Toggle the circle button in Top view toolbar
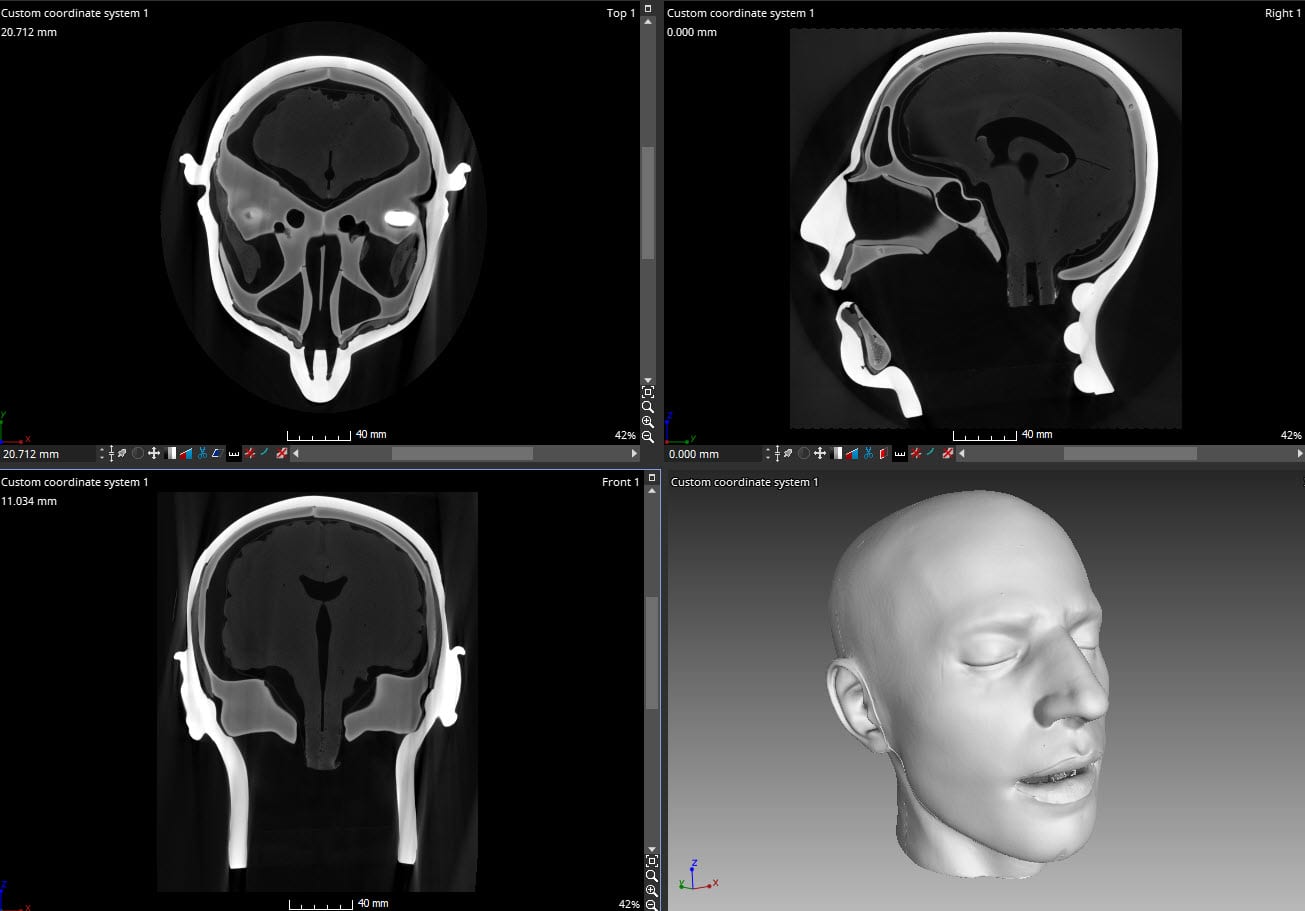This screenshot has width=1305, height=911. coord(138,453)
